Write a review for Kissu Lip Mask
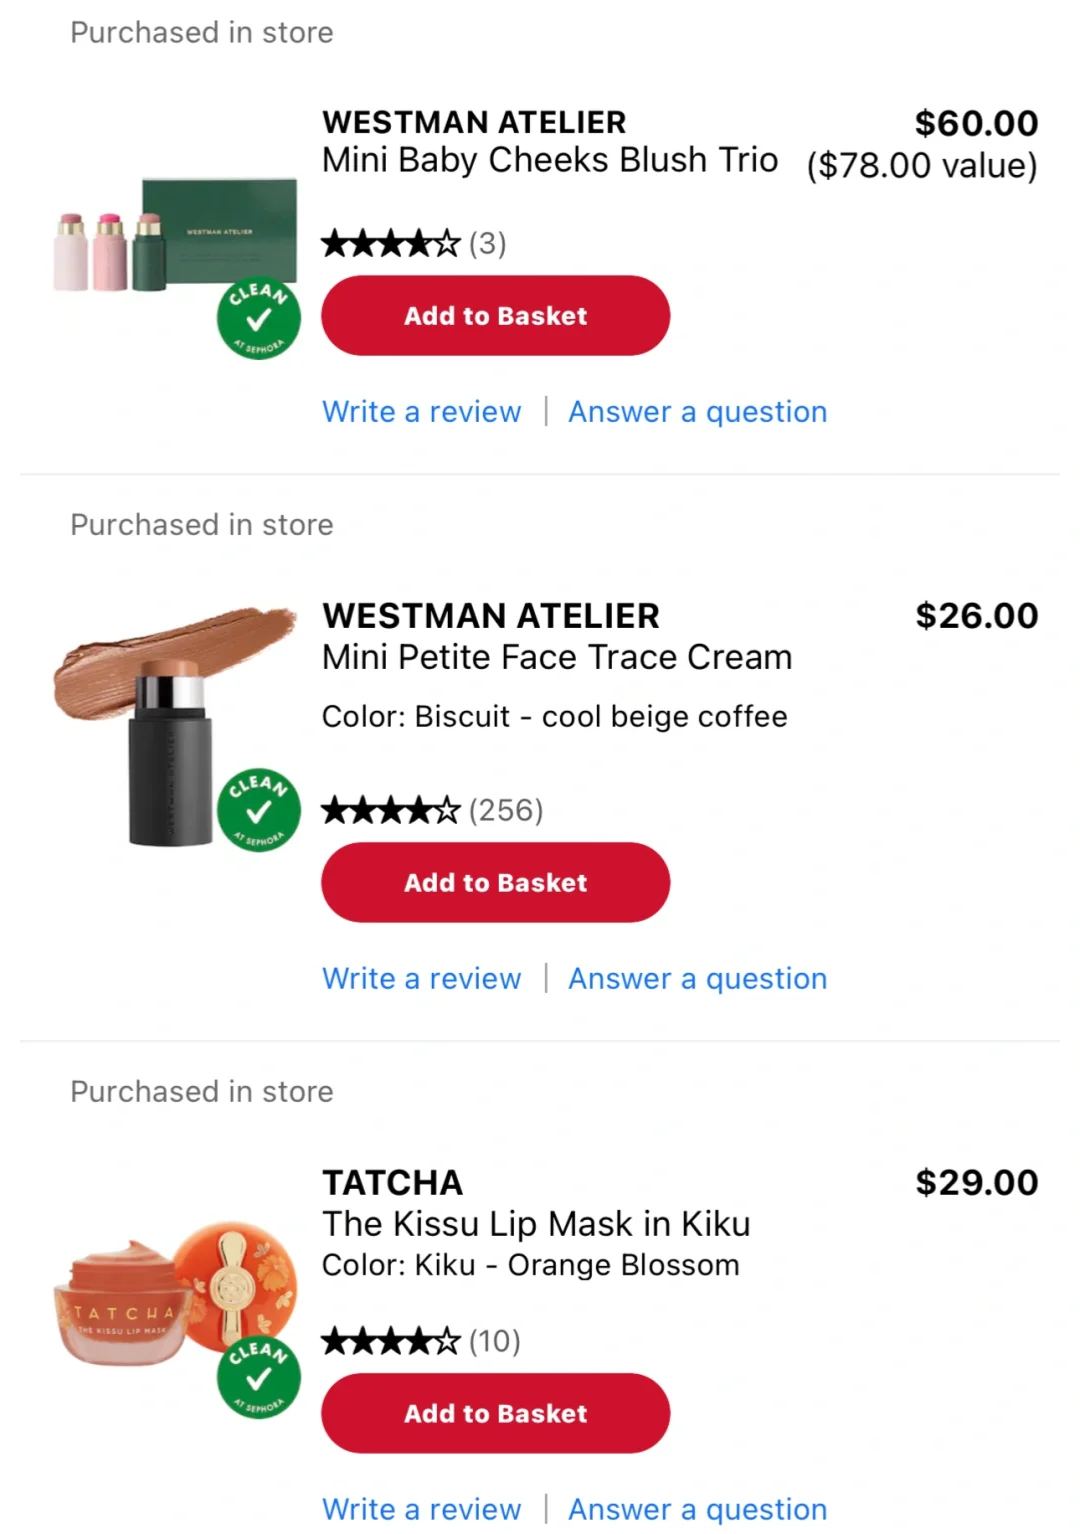1080x1534 pixels. (x=421, y=1509)
